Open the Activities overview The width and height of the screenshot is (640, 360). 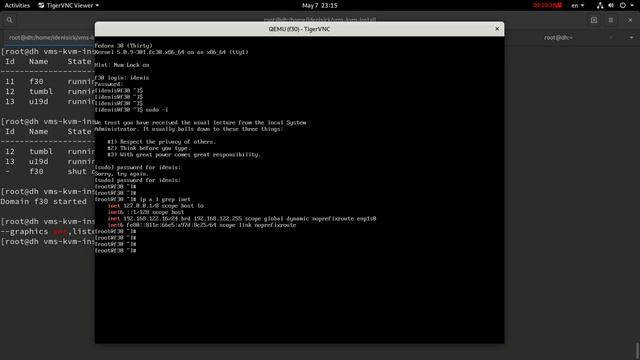click(17, 5)
